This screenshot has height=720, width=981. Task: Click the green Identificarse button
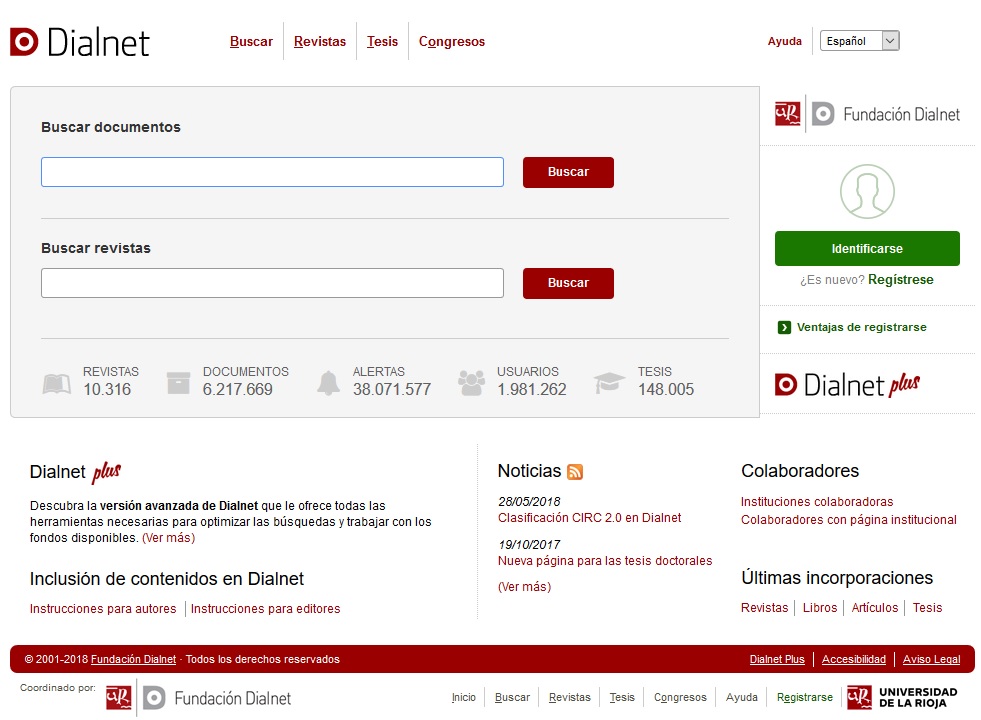pos(867,249)
